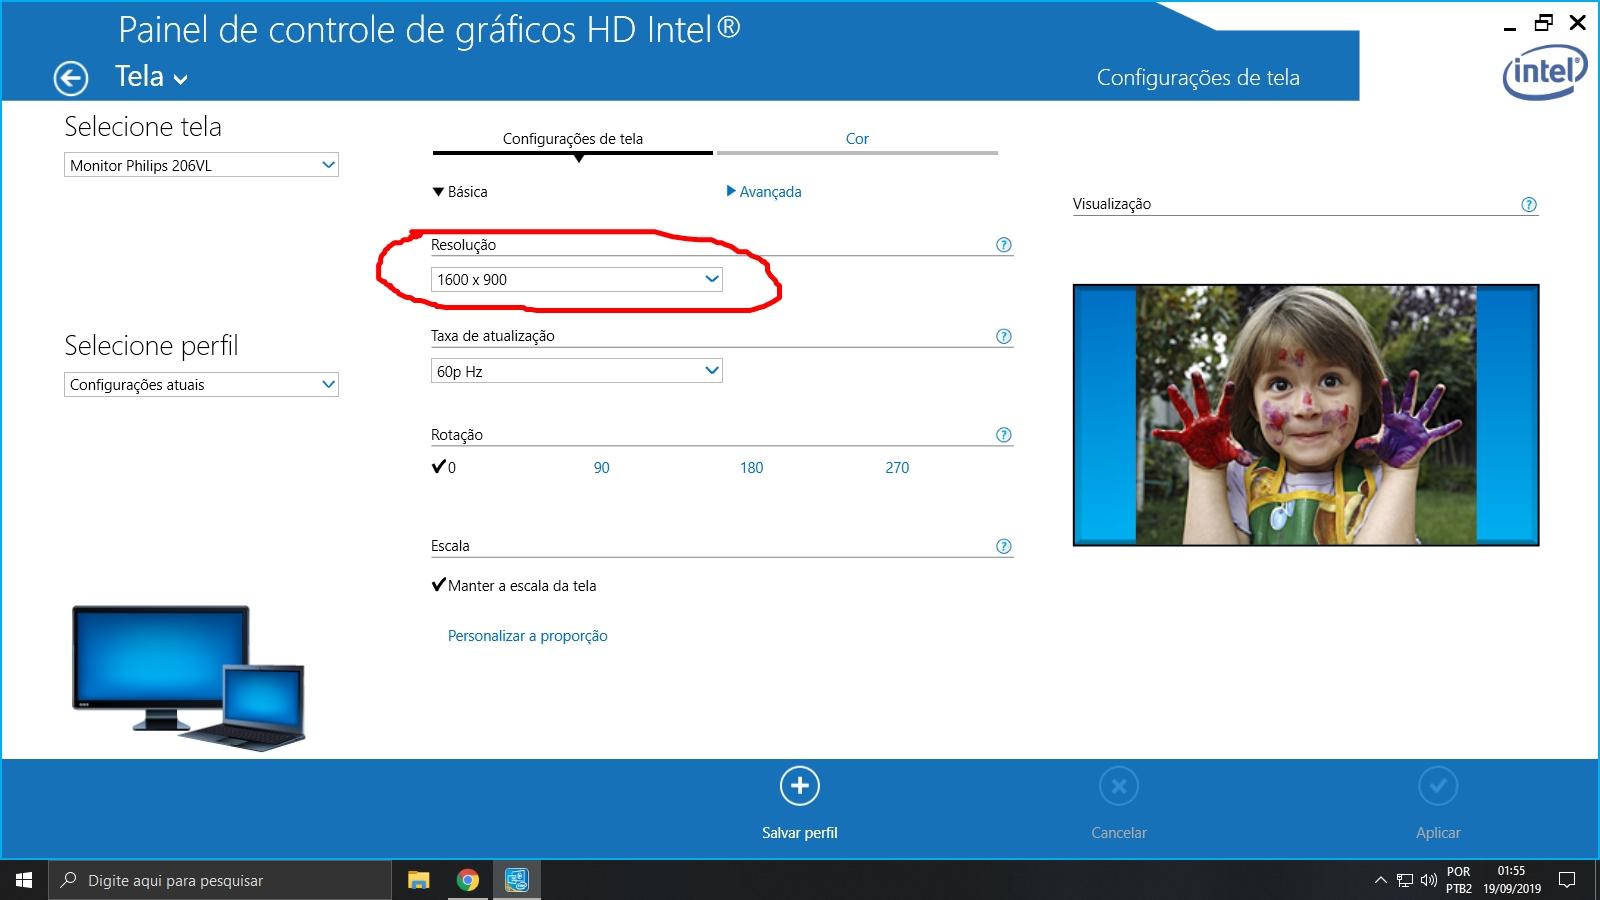Open help for Resolução
The height and width of the screenshot is (900, 1600).
[1004, 245]
